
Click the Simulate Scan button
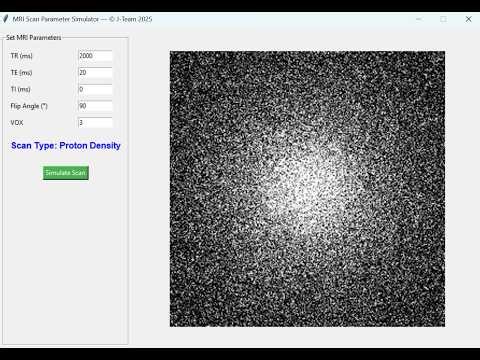point(66,173)
